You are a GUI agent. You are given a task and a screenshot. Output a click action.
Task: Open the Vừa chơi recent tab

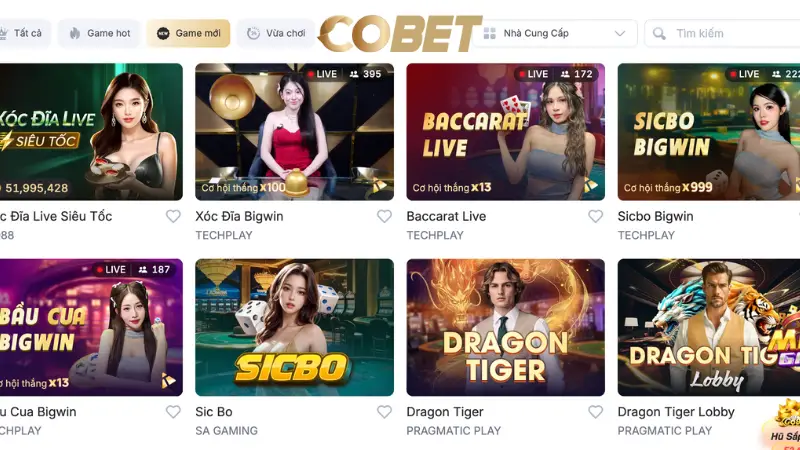click(276, 34)
